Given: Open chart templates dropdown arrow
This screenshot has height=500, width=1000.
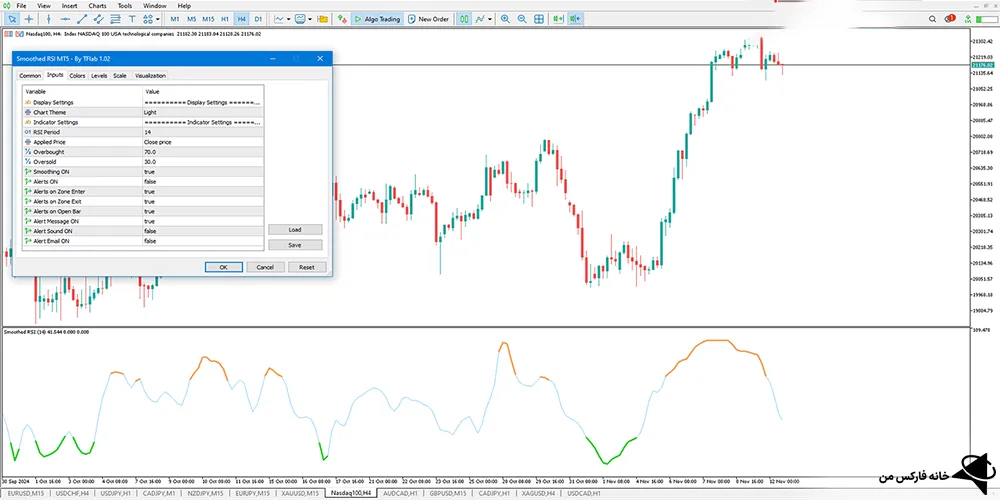Looking at the screenshot, I should pyautogui.click(x=310, y=19).
